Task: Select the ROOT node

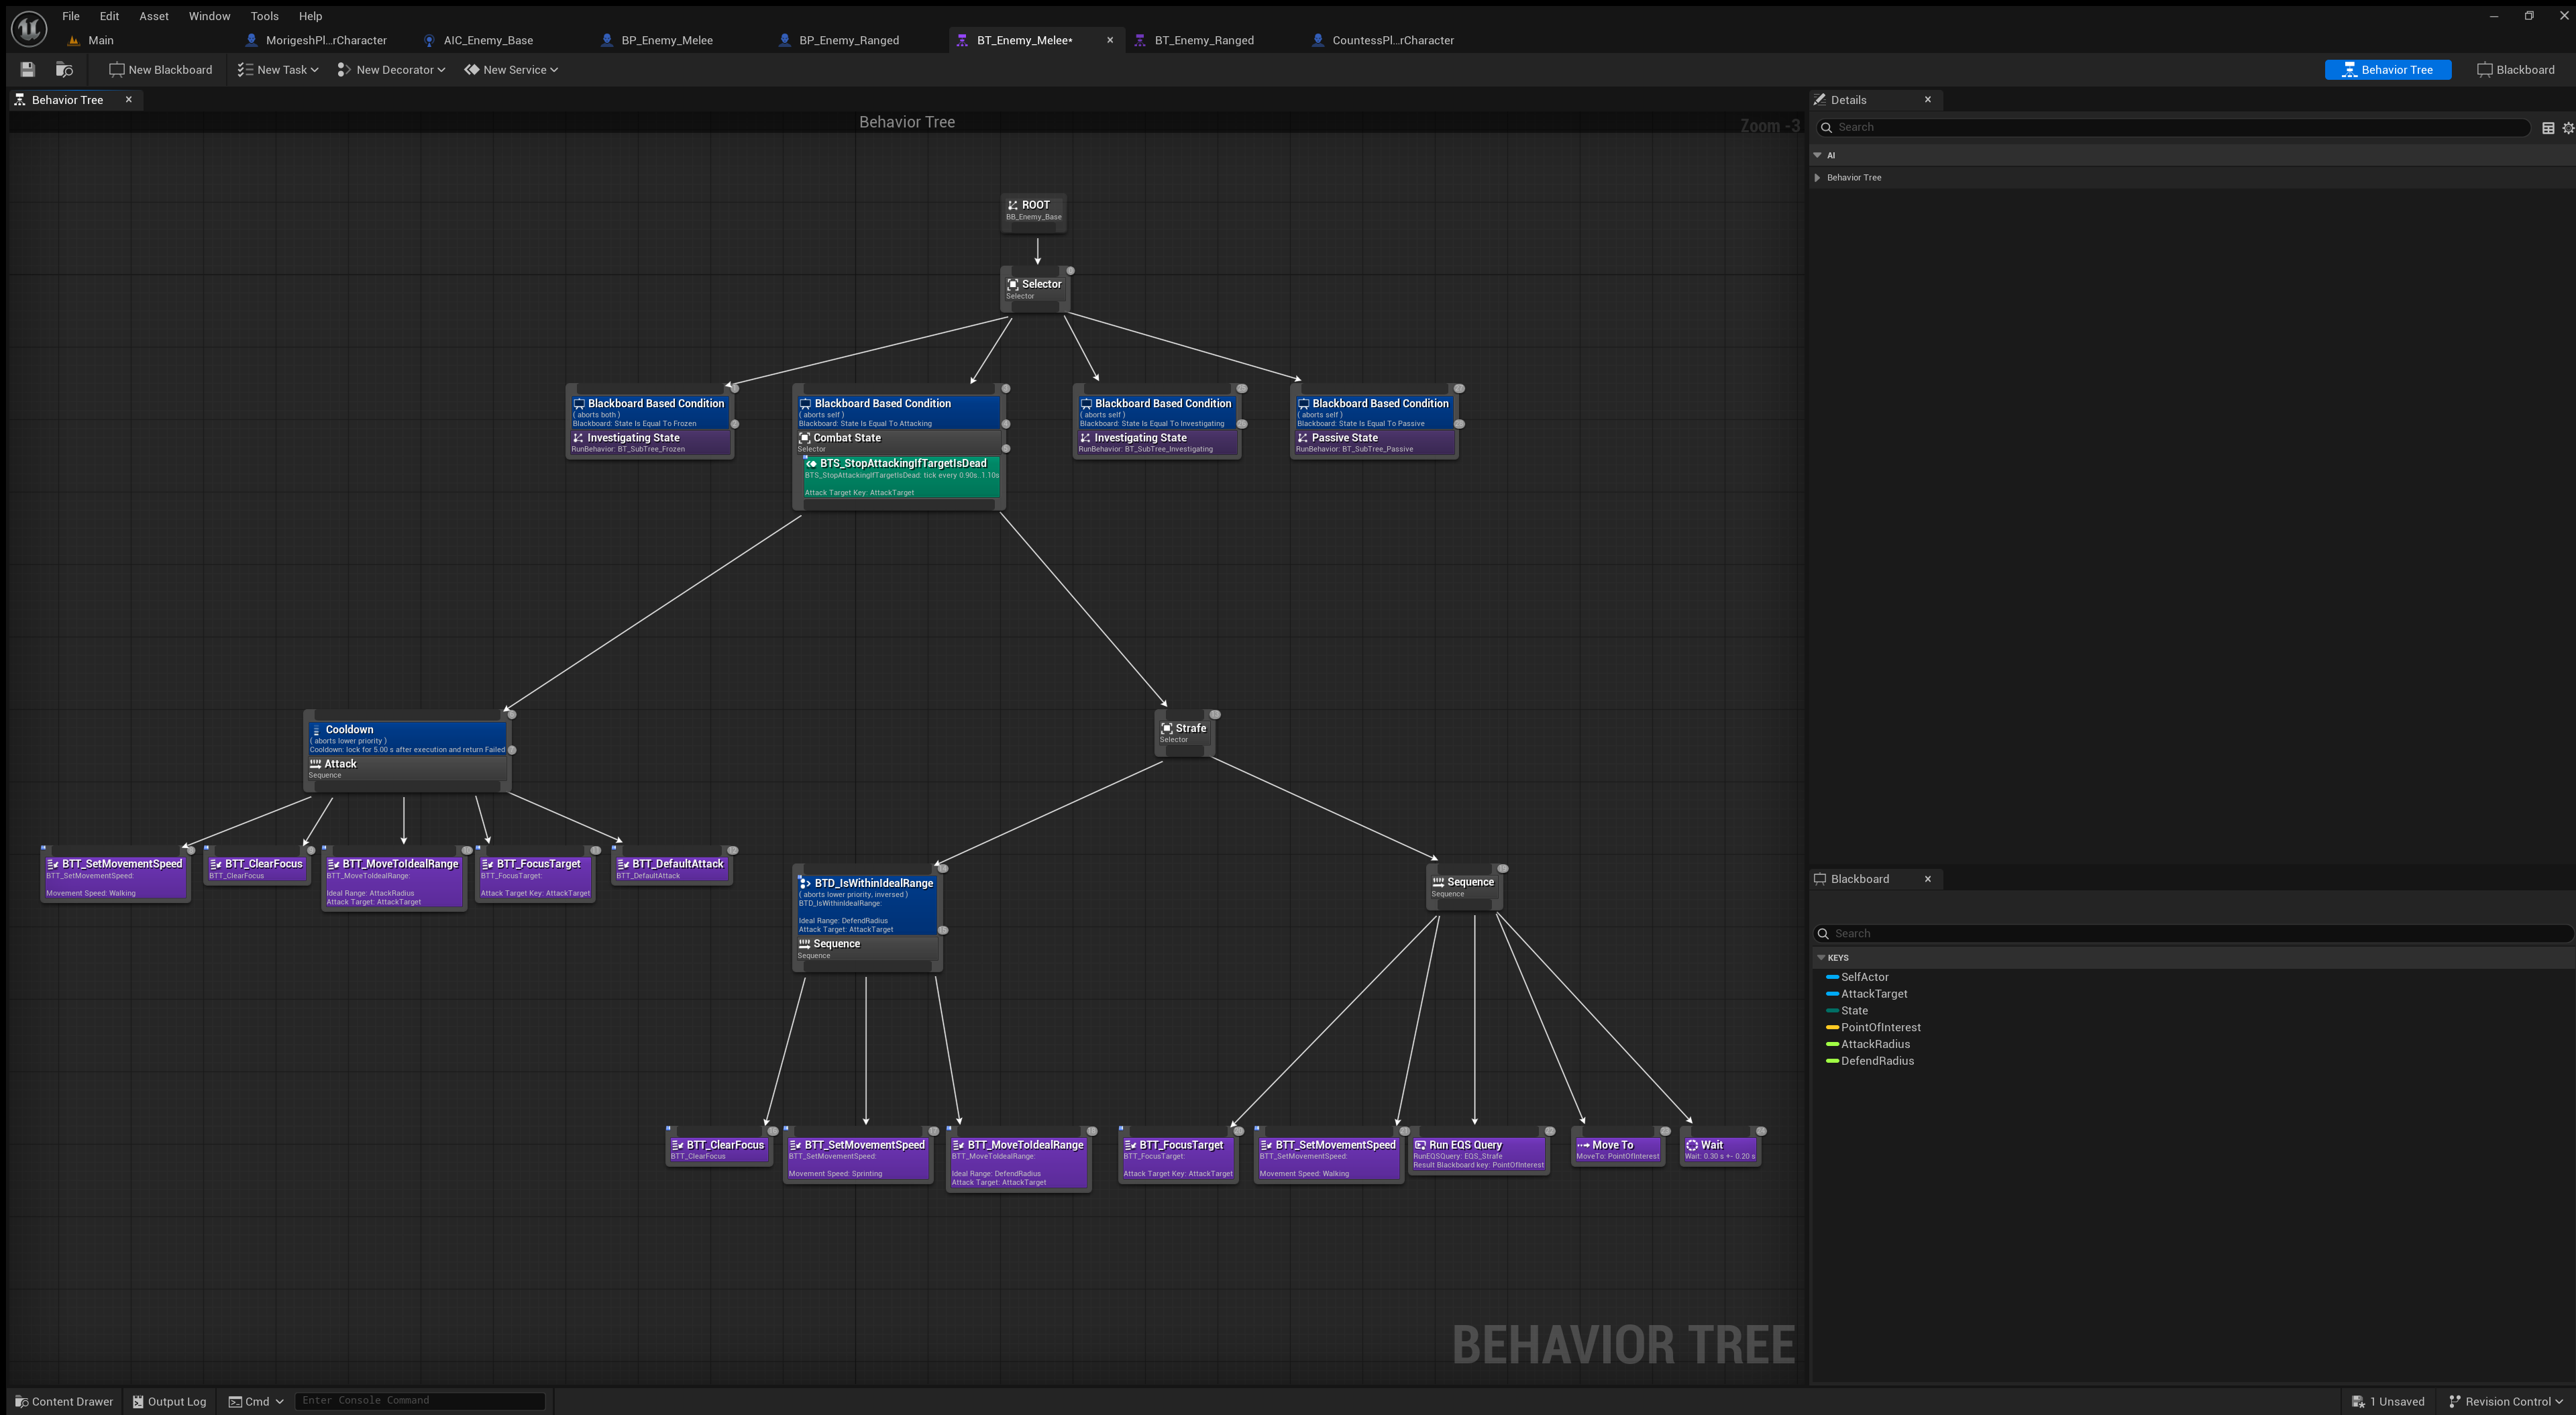Action: (x=1034, y=209)
